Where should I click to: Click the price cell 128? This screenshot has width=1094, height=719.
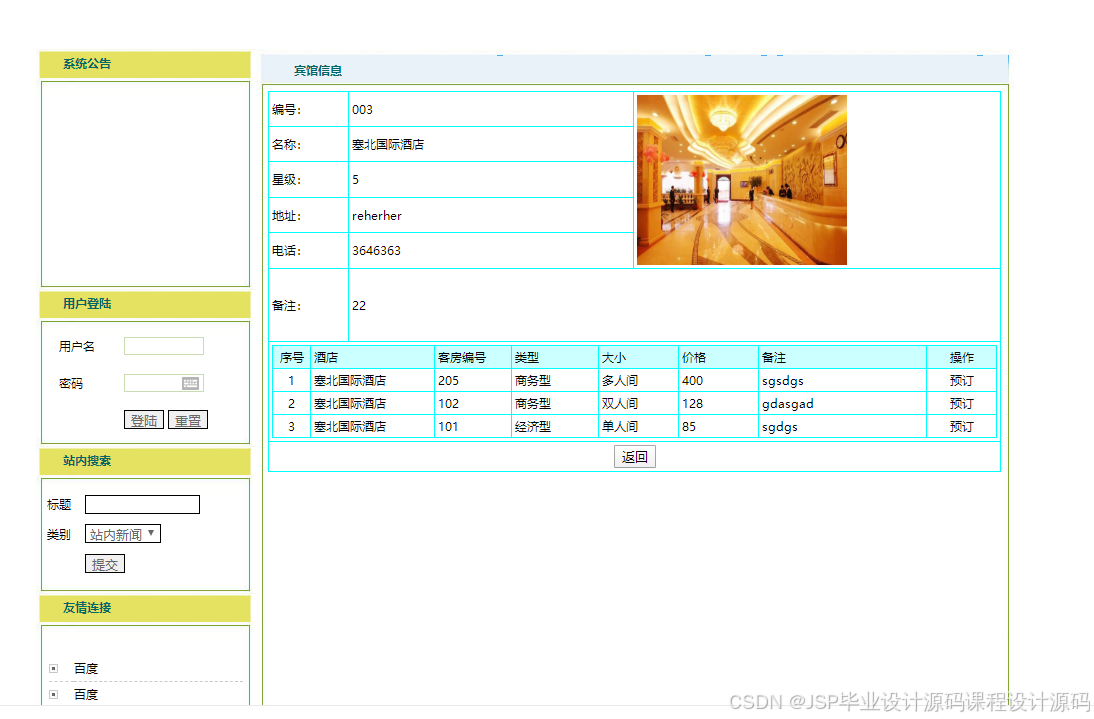tap(692, 404)
